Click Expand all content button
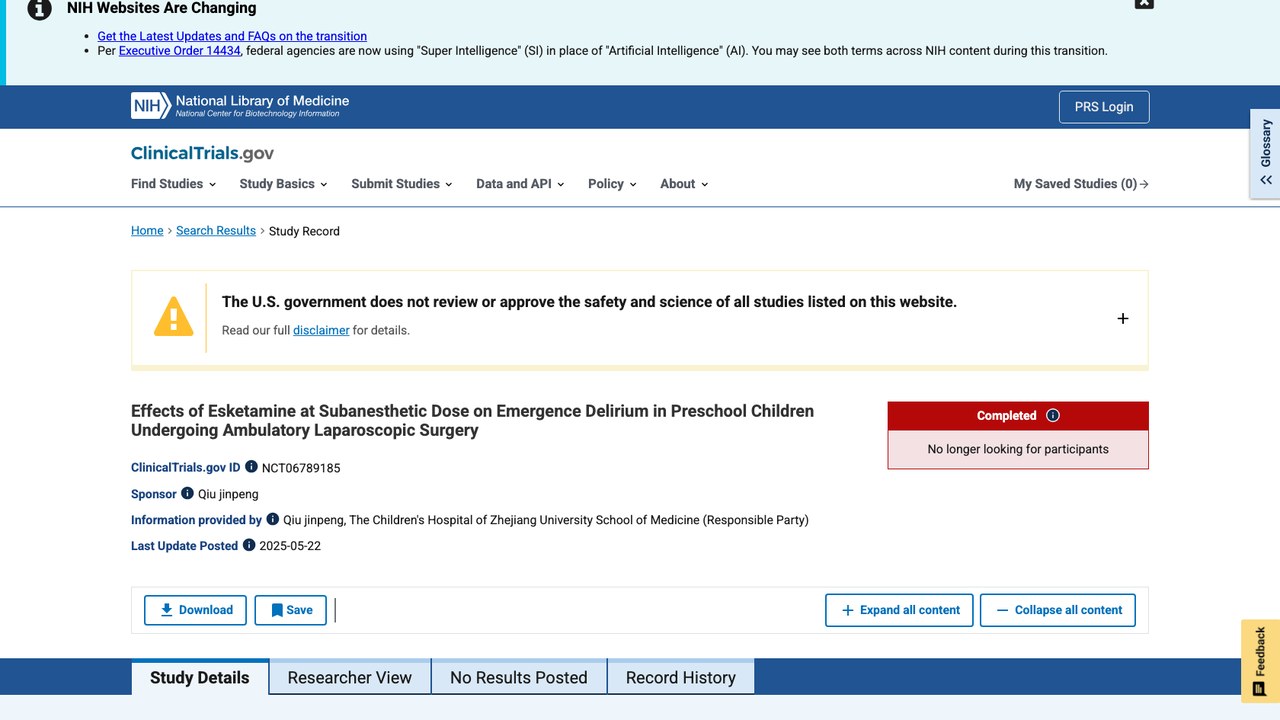This screenshot has width=1280, height=720. pyautogui.click(x=899, y=610)
